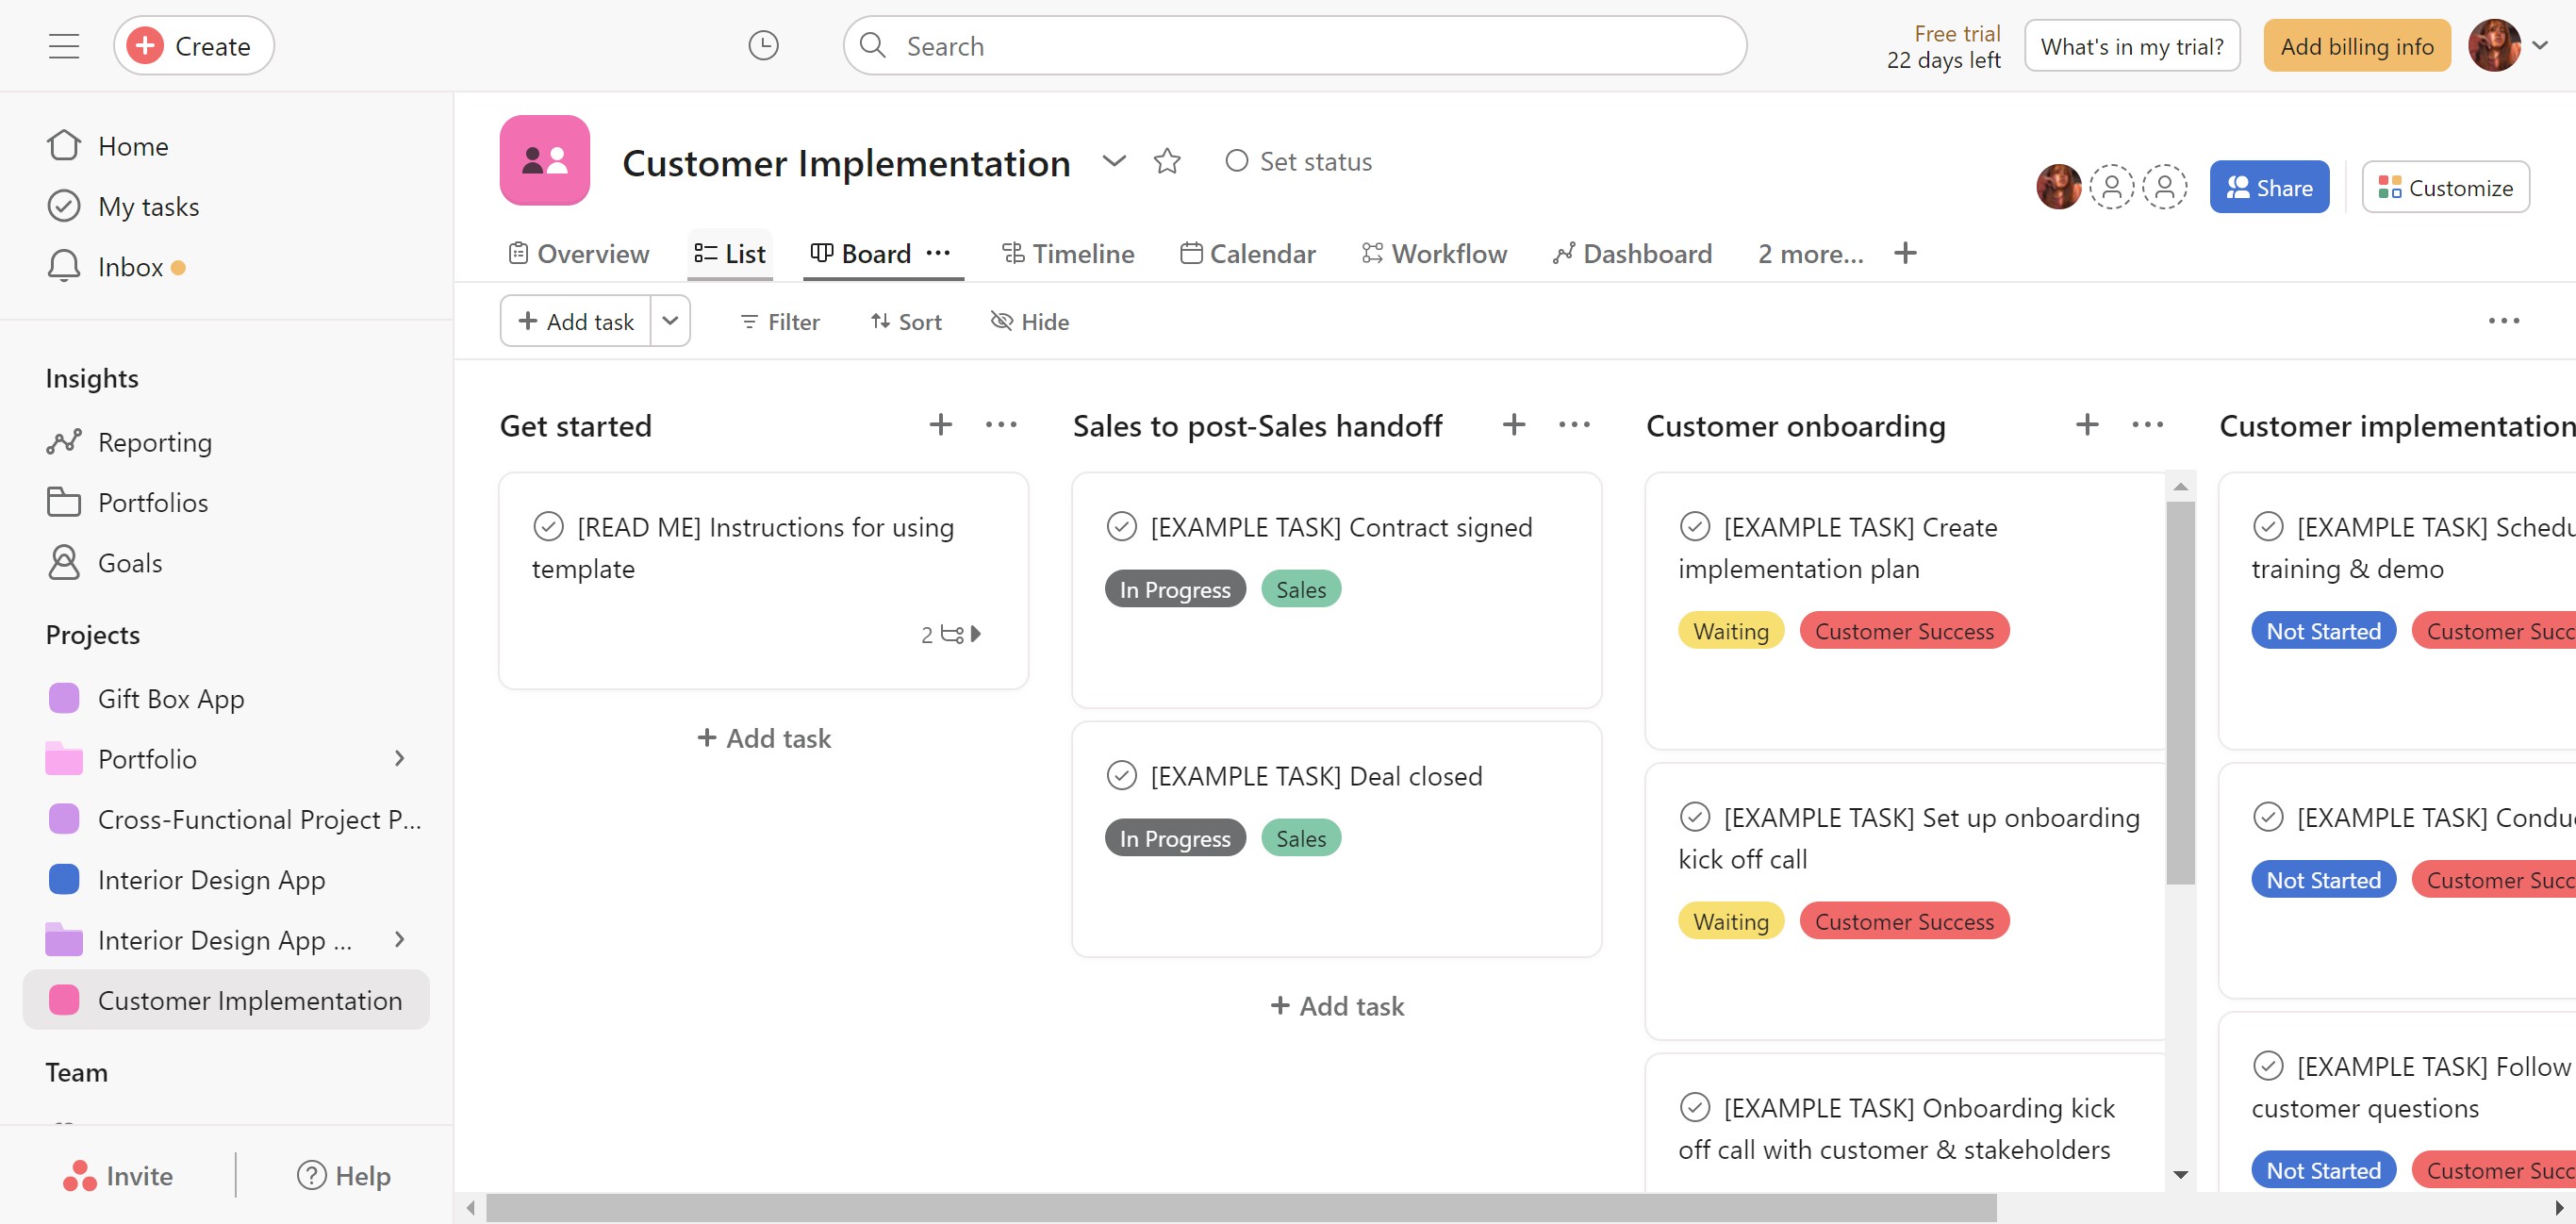2576x1224 pixels.
Task: Open the Add task dropdown arrow
Action: [671, 321]
